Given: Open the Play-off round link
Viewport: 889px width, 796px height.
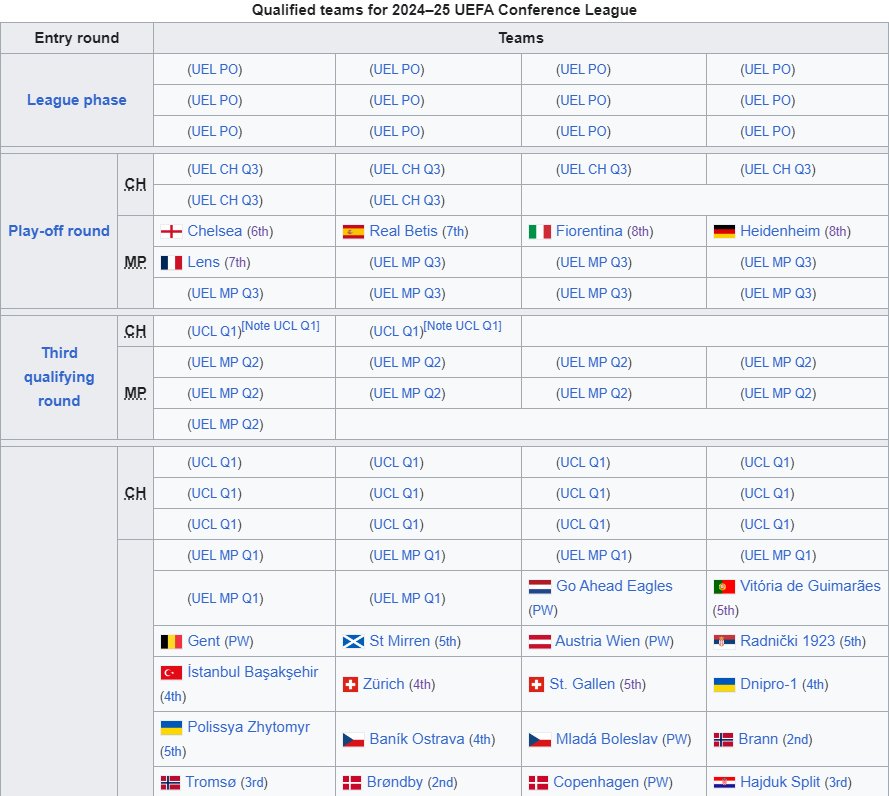Looking at the screenshot, I should click(59, 231).
